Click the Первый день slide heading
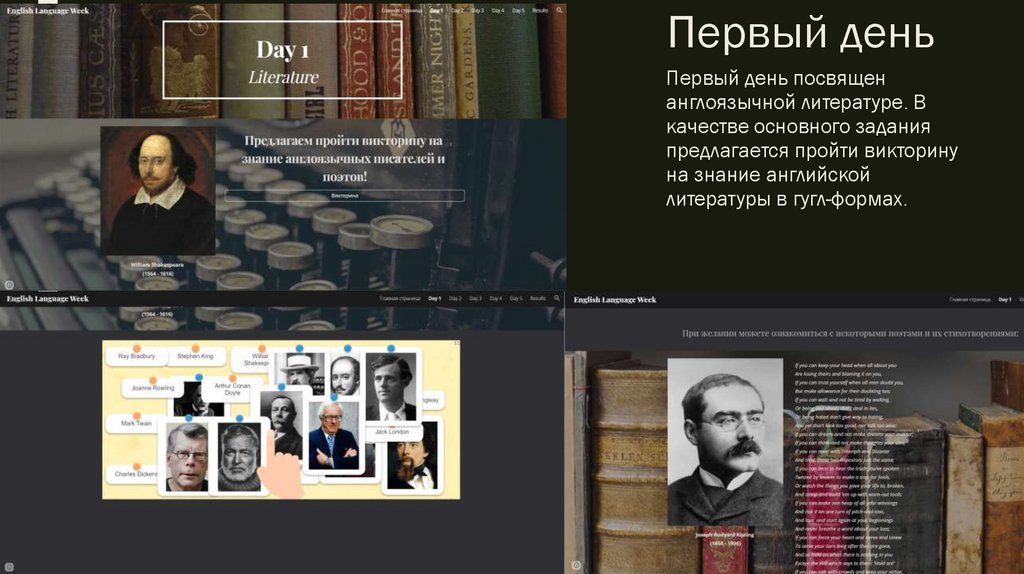Viewport: 1024px width, 574px height. tap(801, 33)
